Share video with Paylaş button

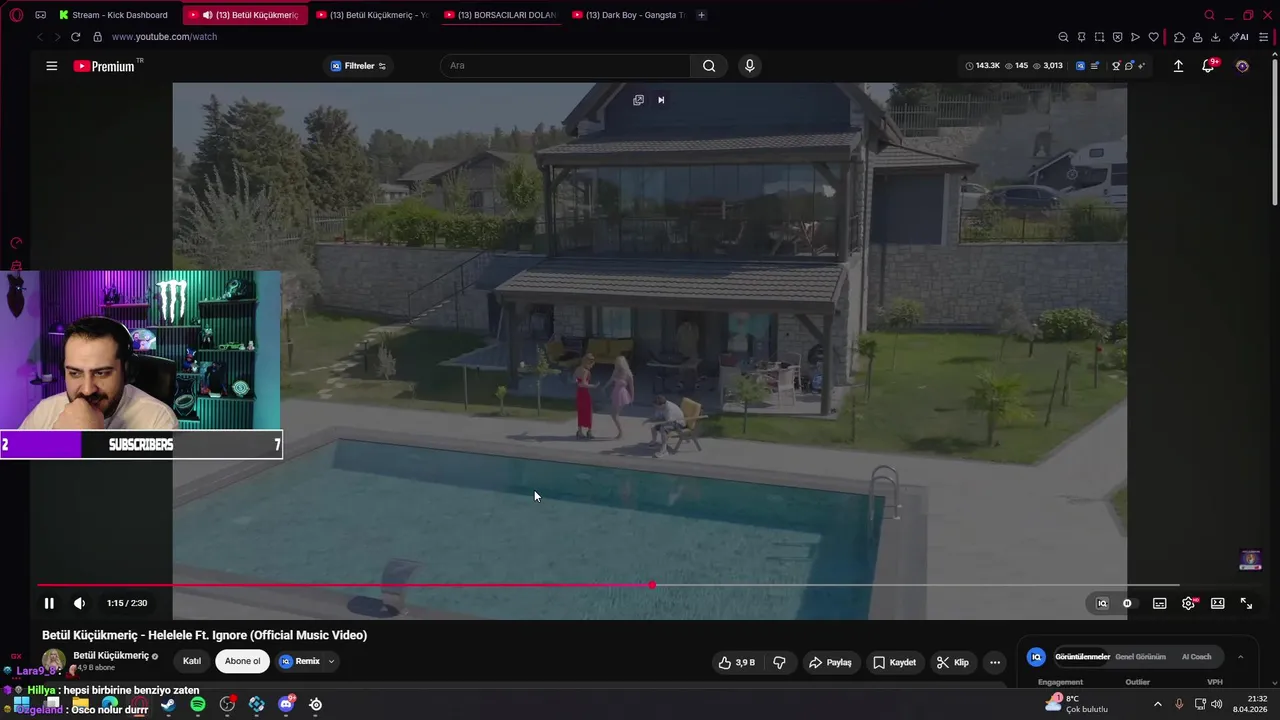[830, 662]
